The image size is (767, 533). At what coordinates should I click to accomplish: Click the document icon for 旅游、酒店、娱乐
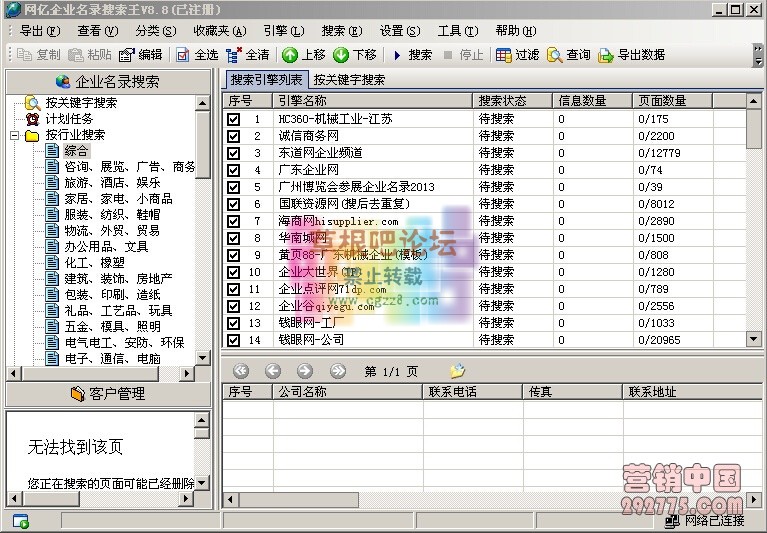click(52, 182)
